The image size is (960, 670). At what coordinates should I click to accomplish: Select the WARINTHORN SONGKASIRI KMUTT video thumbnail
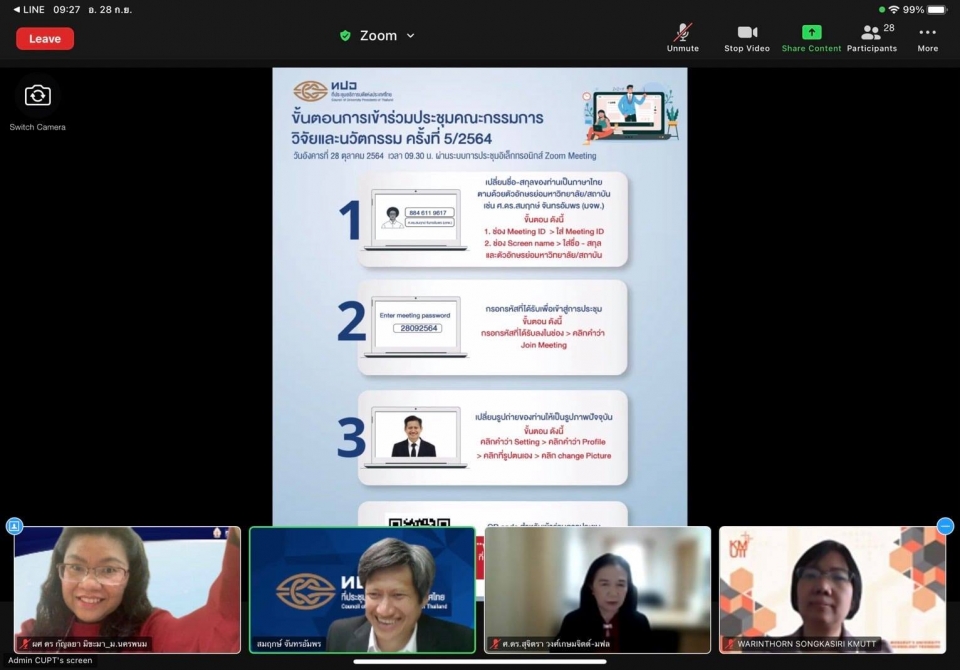tap(833, 590)
